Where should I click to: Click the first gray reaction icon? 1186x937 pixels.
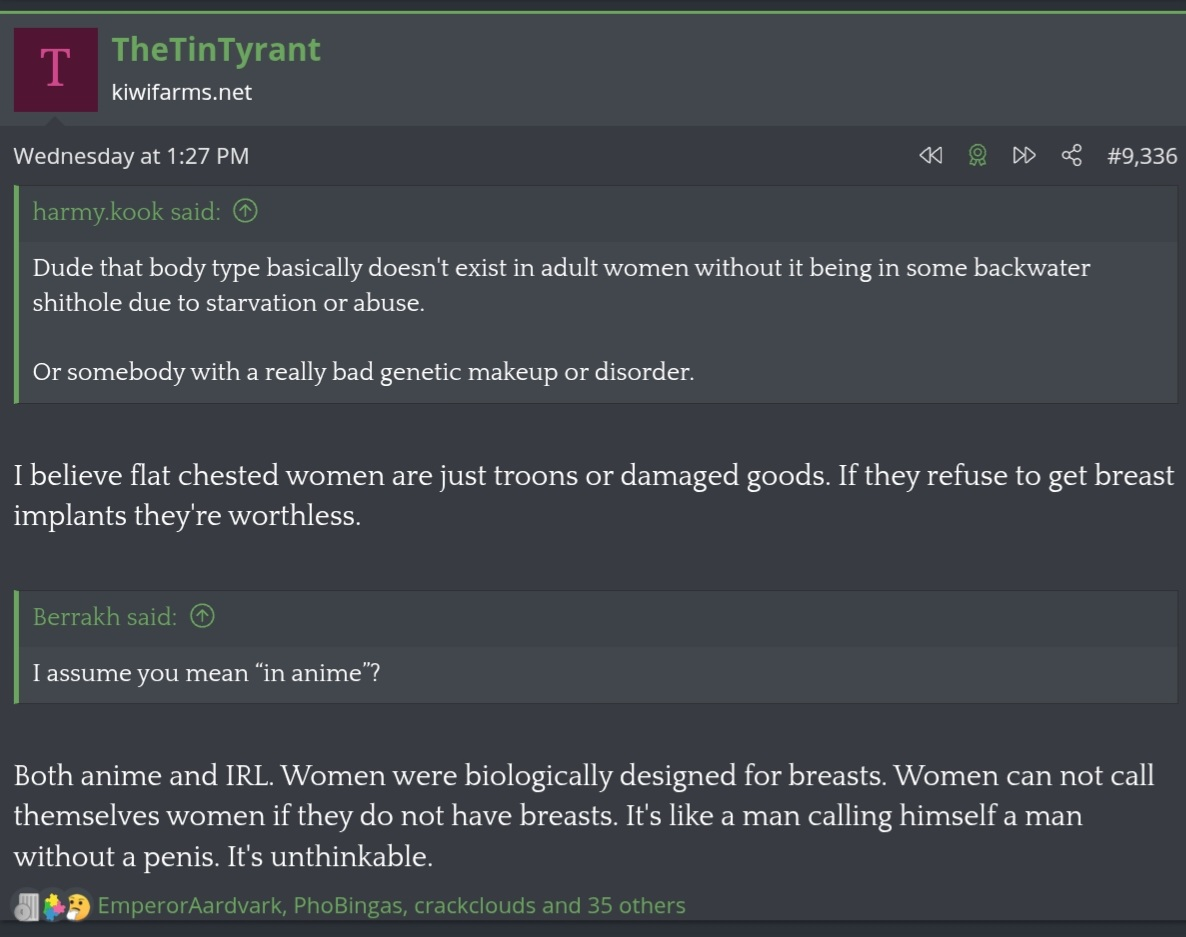(27, 906)
